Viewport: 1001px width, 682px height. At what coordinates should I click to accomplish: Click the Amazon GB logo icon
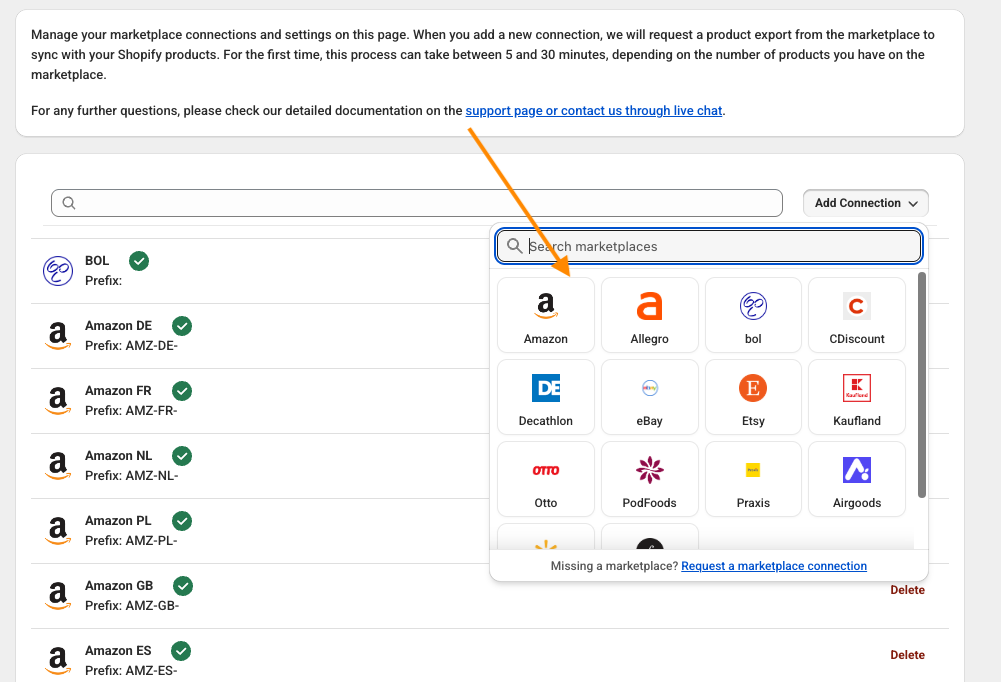point(58,596)
